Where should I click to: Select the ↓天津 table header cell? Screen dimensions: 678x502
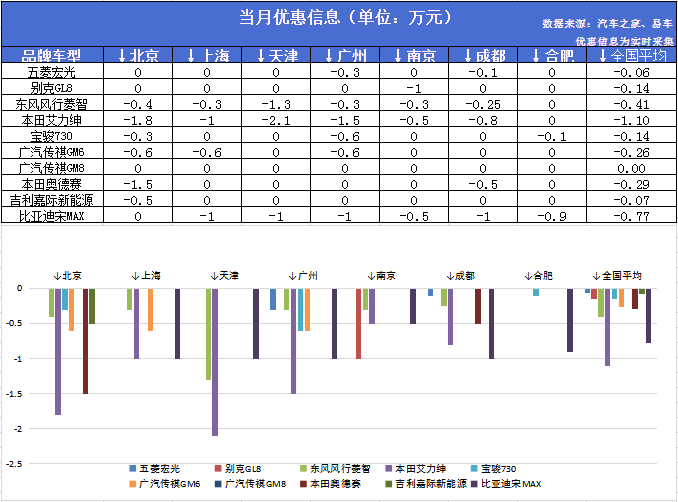276,55
